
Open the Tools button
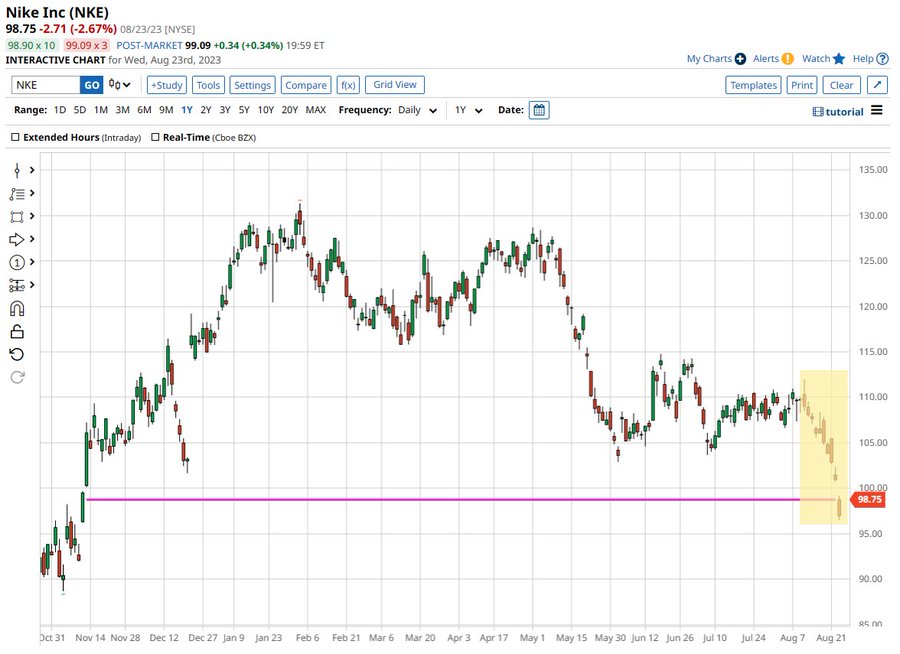208,85
